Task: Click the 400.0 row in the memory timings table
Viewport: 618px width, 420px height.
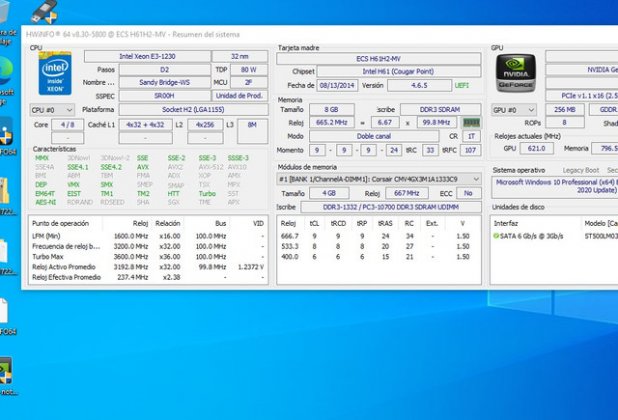Action: [x=378, y=256]
